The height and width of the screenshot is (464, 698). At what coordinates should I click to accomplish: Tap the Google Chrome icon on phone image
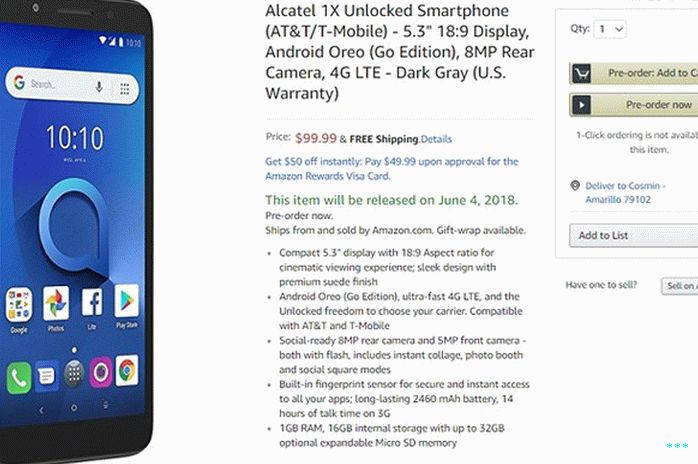(127, 370)
